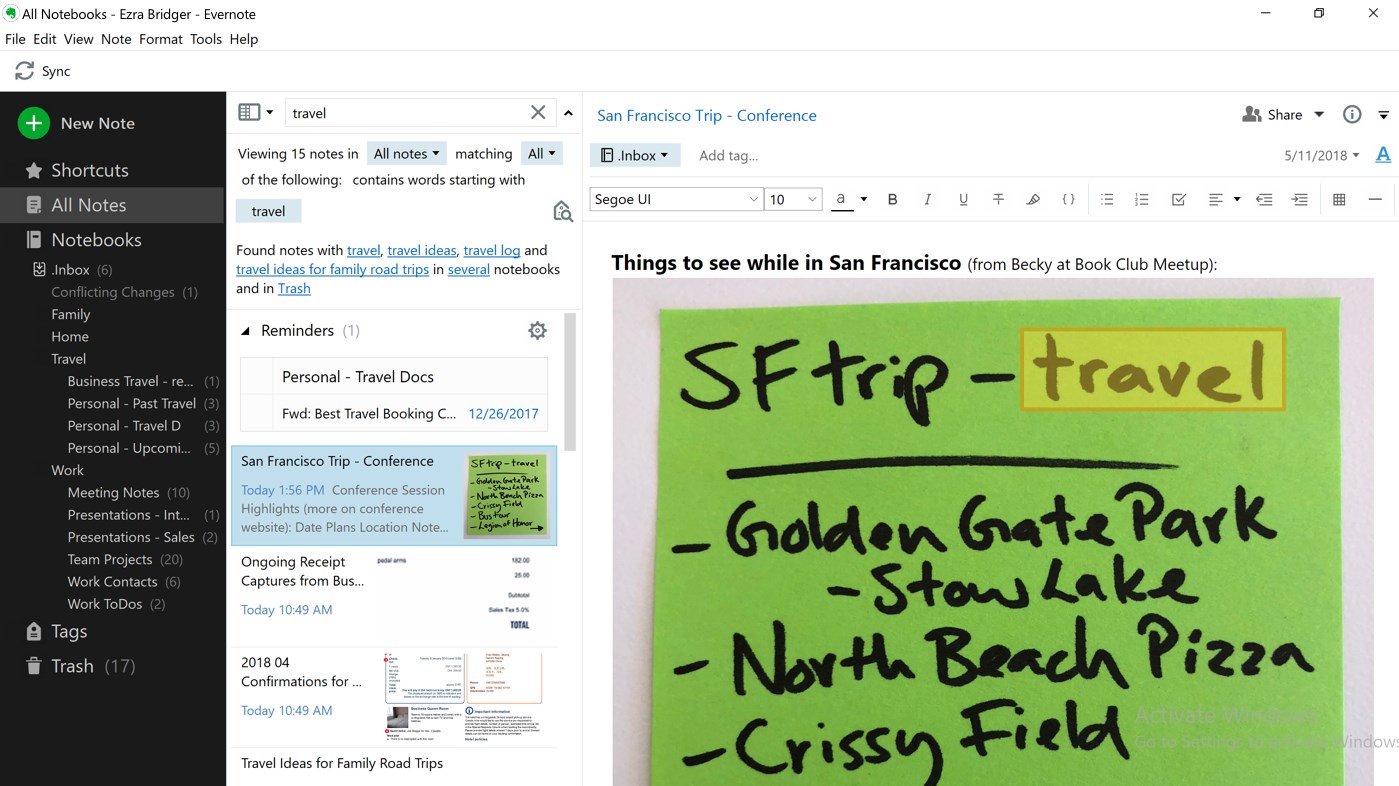
Task: Open the Notebooks section icon
Action: point(33,240)
